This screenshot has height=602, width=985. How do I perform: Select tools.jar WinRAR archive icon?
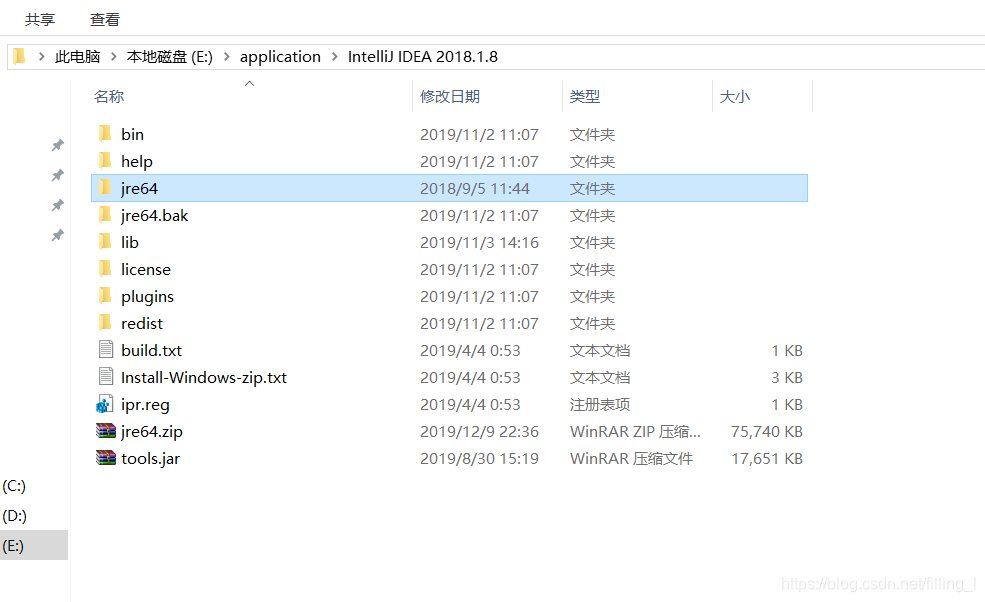point(106,458)
